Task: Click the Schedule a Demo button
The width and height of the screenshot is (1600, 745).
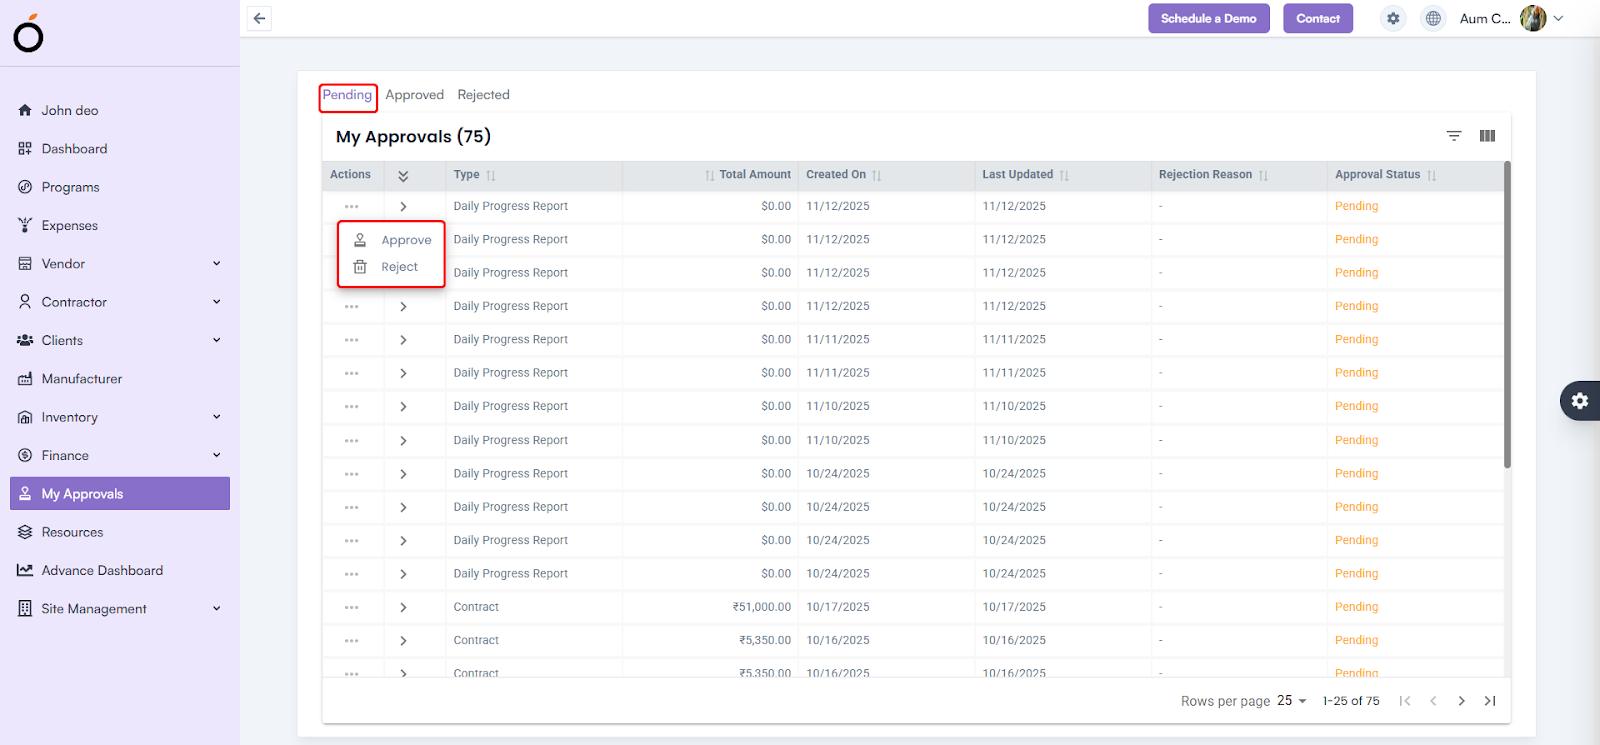Action: point(1208,18)
